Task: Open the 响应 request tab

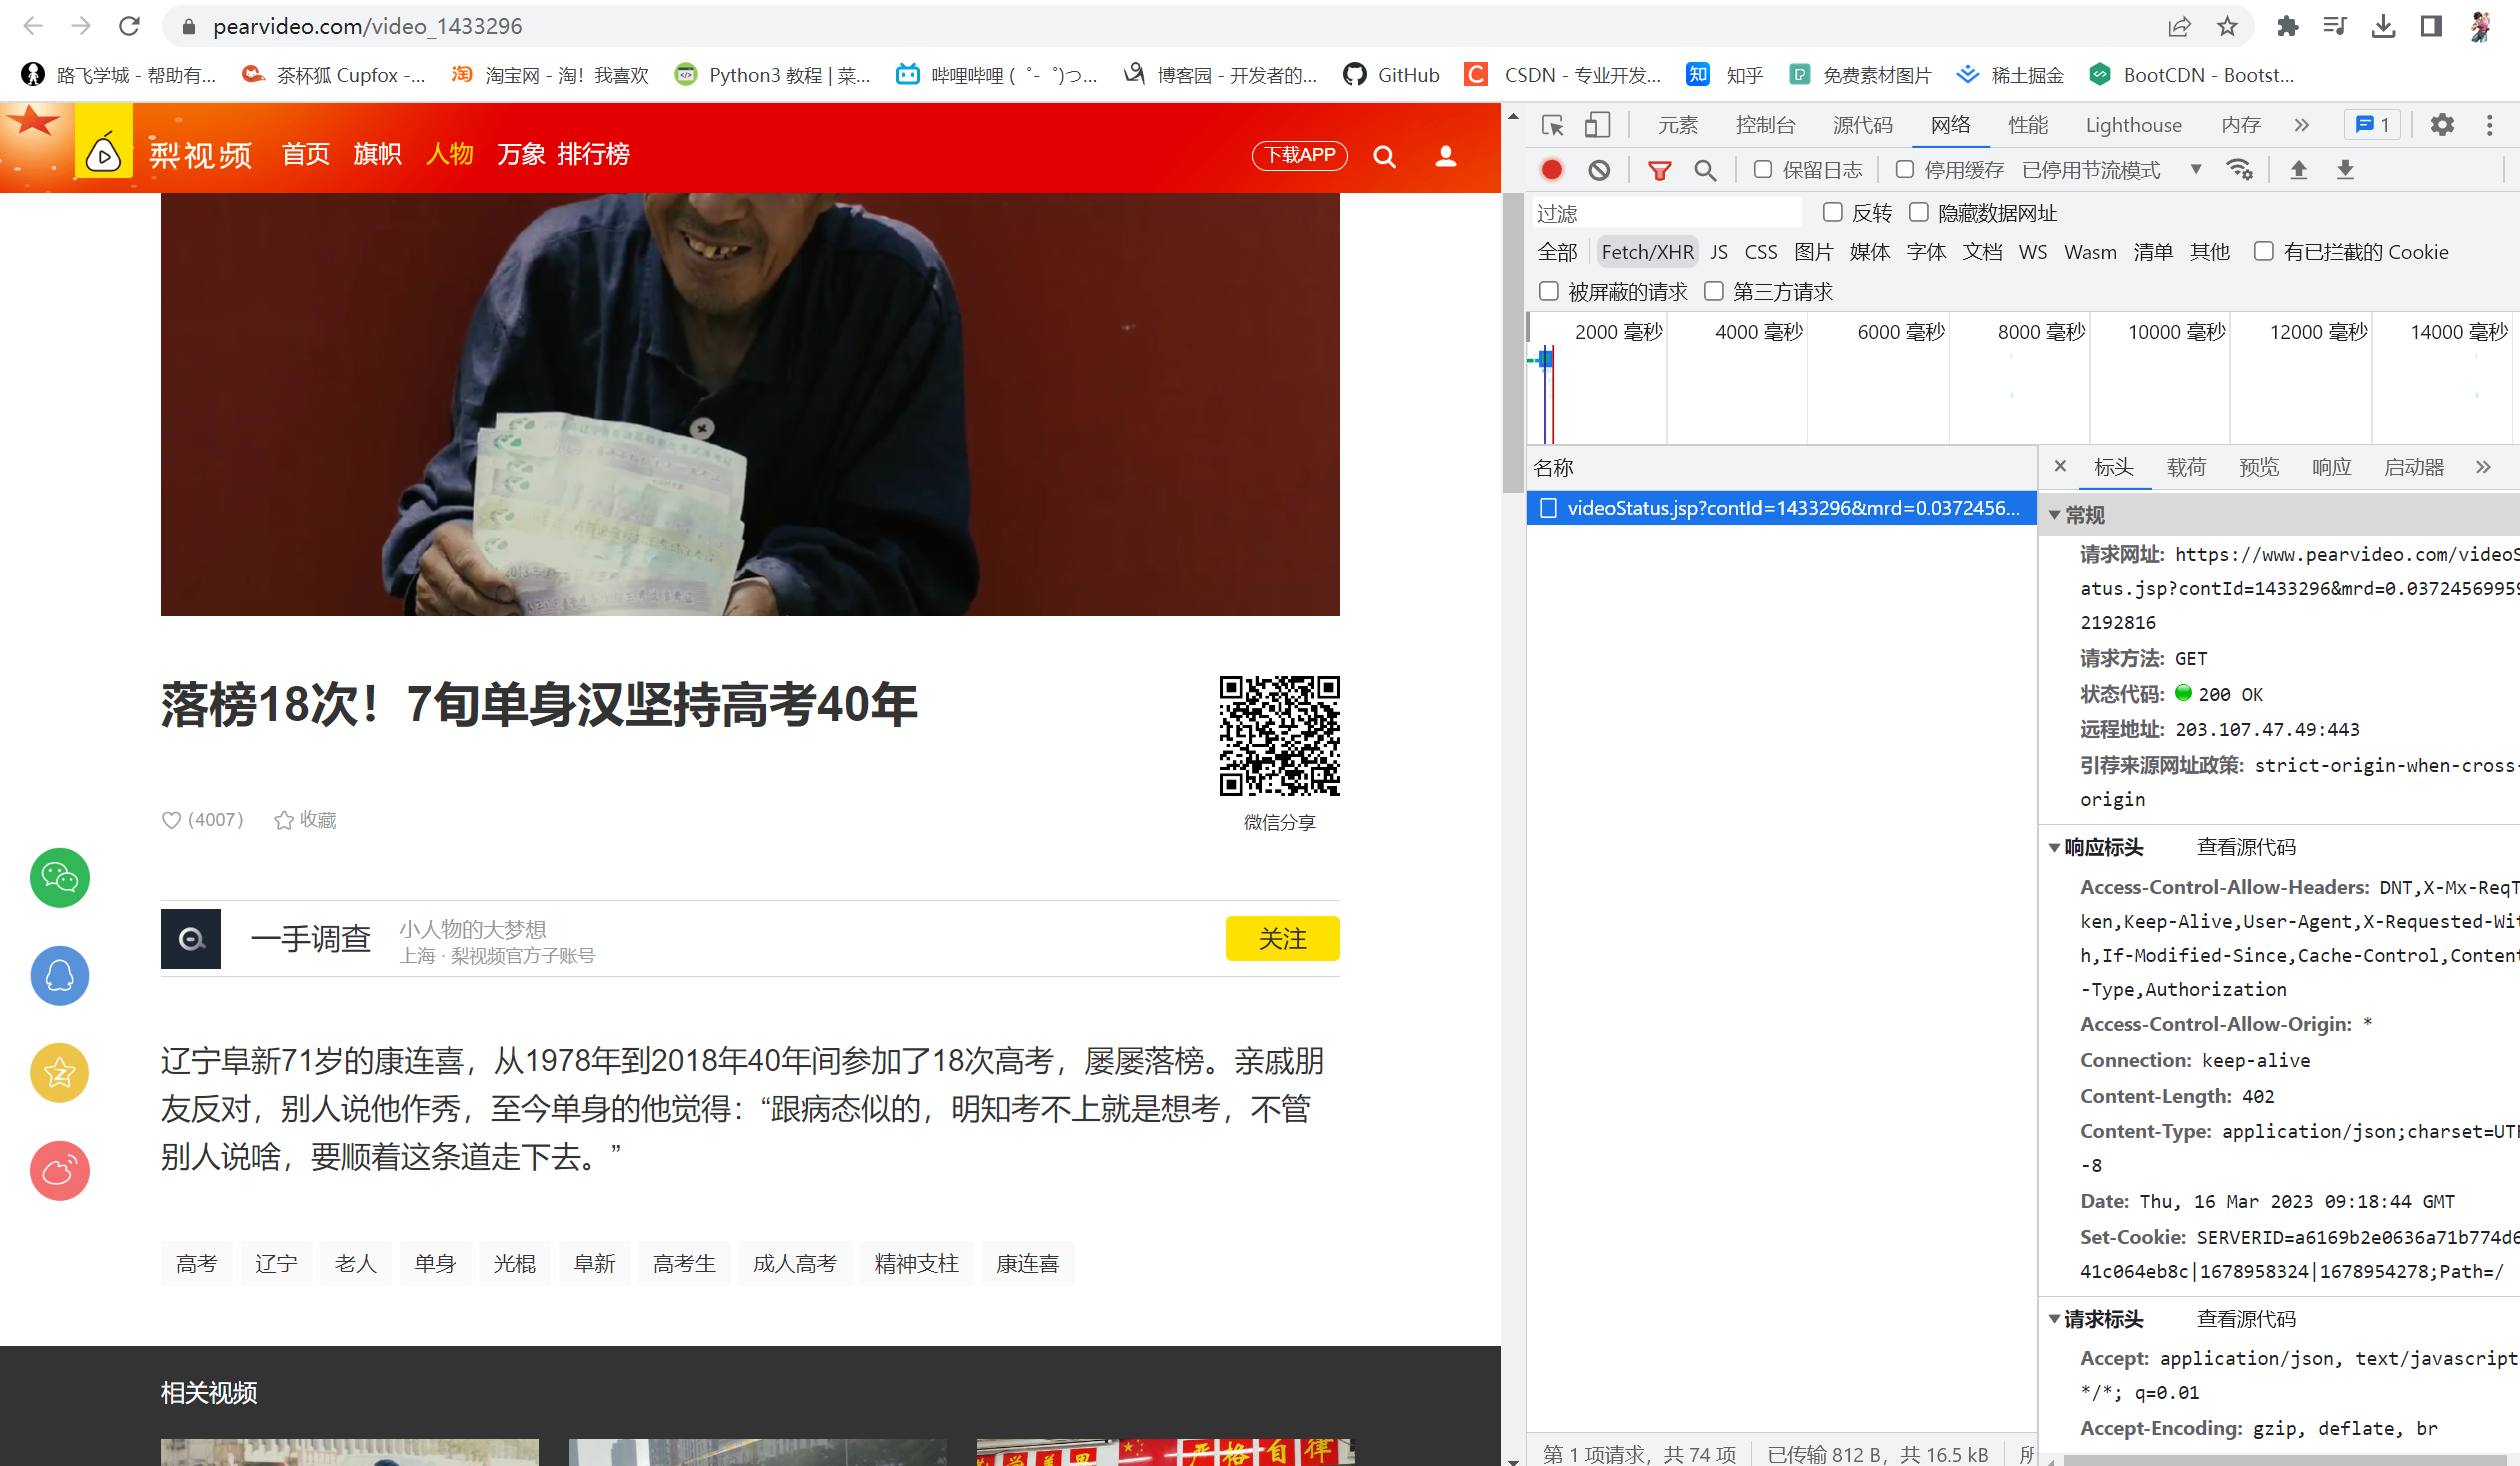Action: click(2331, 467)
